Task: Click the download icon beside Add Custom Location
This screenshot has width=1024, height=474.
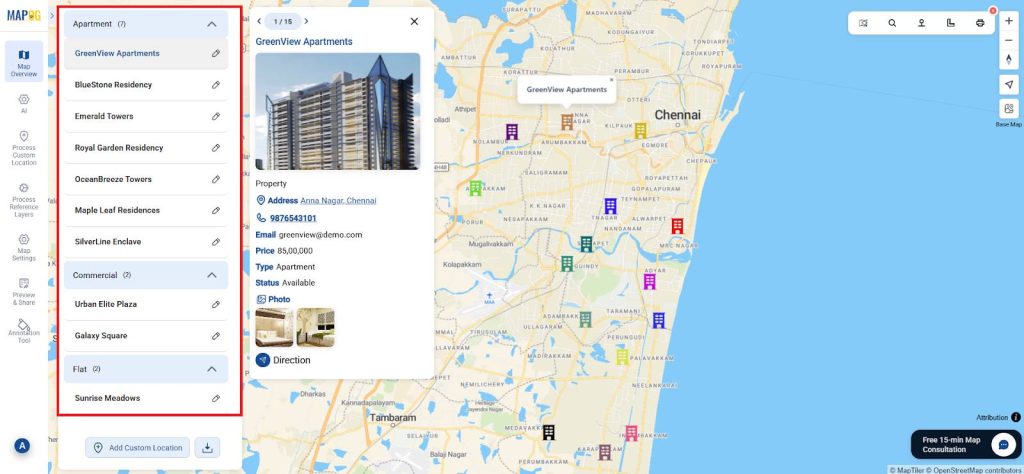Action: (207, 448)
